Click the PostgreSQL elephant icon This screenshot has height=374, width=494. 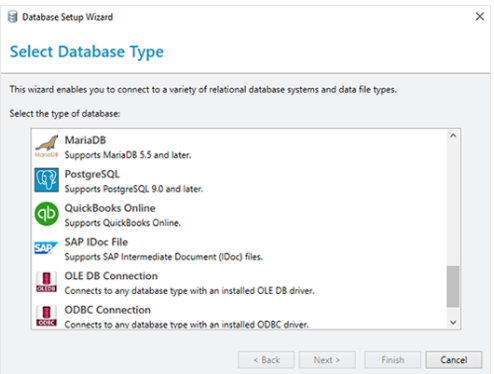[46, 180]
